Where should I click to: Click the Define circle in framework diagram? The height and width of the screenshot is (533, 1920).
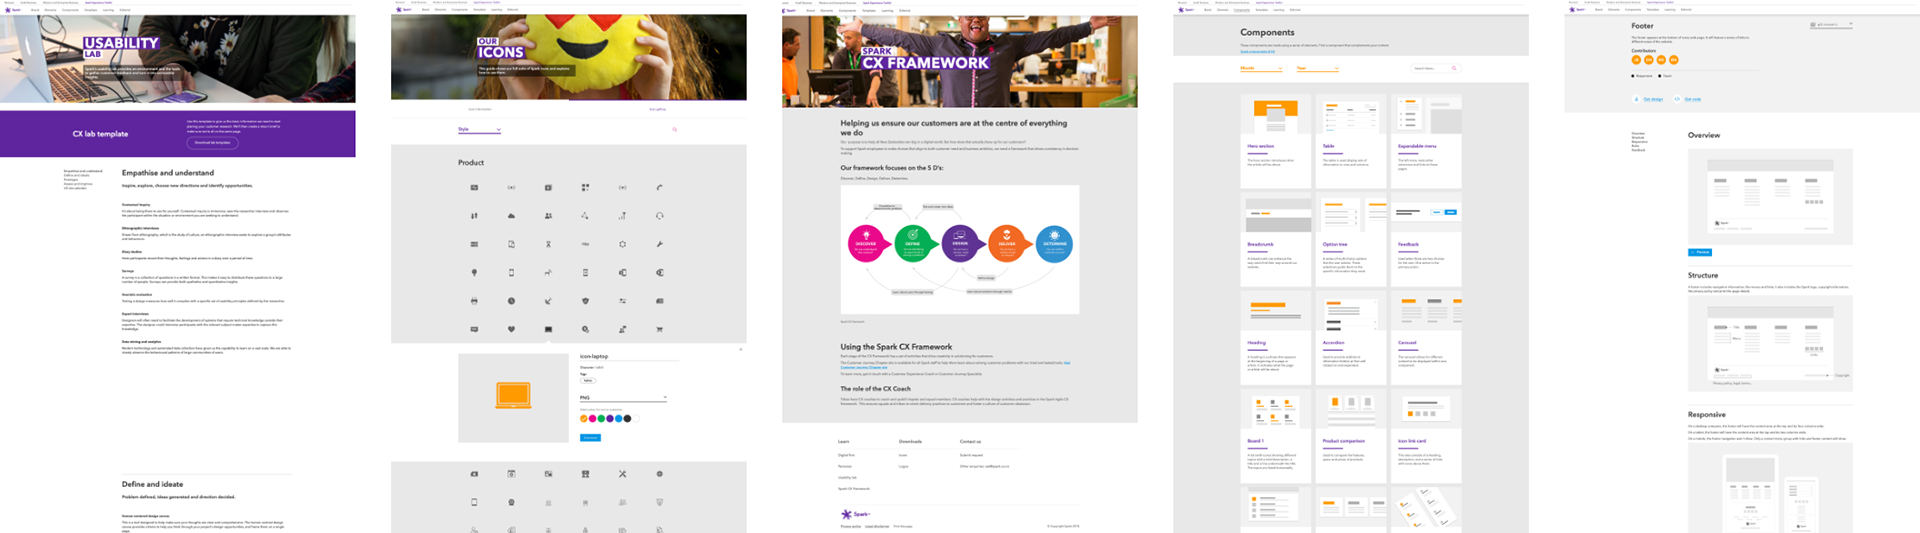click(x=913, y=243)
